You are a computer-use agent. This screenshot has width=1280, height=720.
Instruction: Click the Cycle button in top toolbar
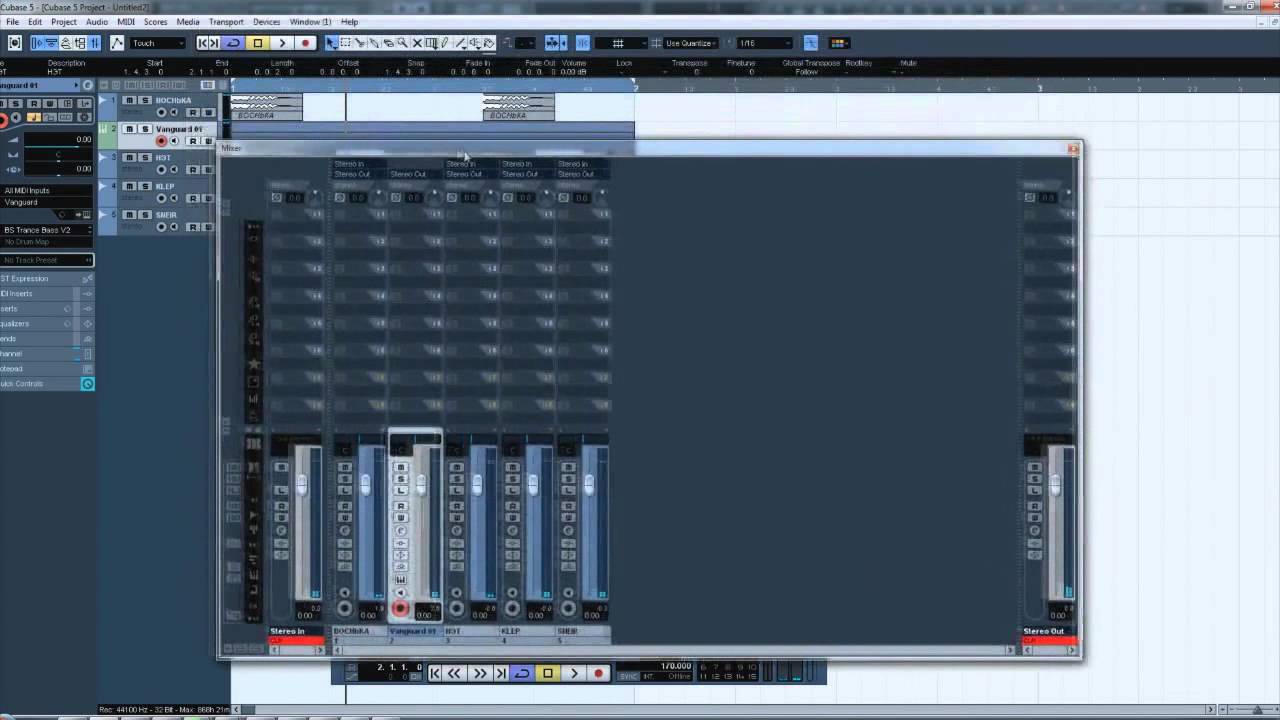pos(233,43)
